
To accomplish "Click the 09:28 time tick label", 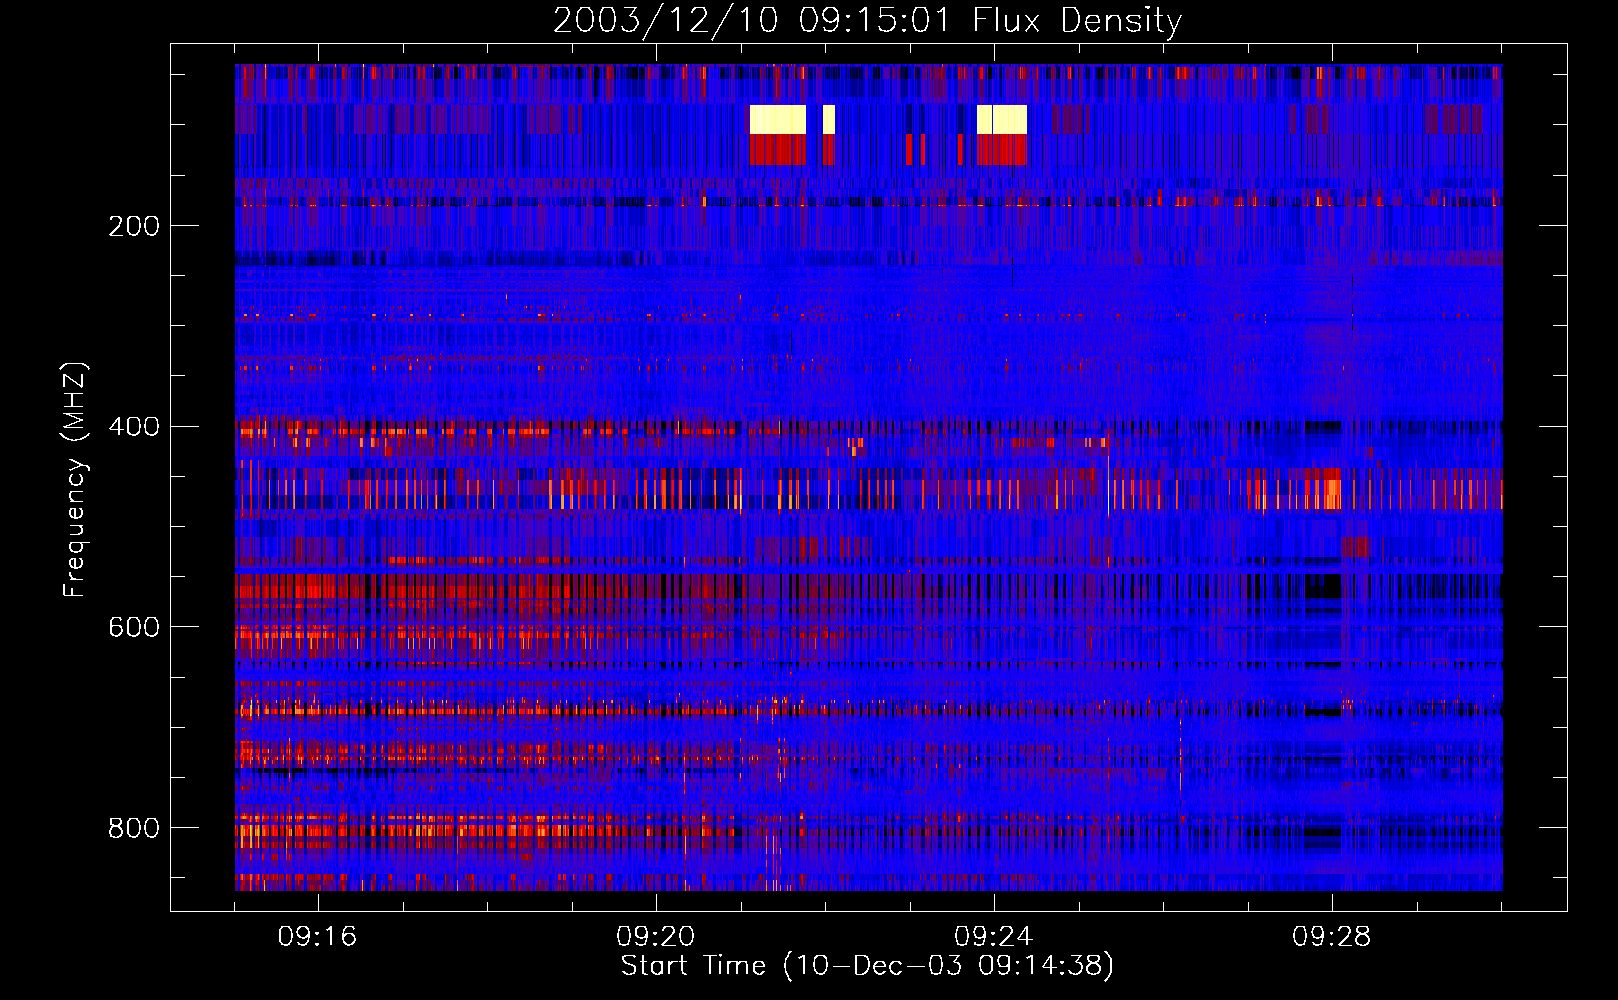I will [x=1332, y=937].
